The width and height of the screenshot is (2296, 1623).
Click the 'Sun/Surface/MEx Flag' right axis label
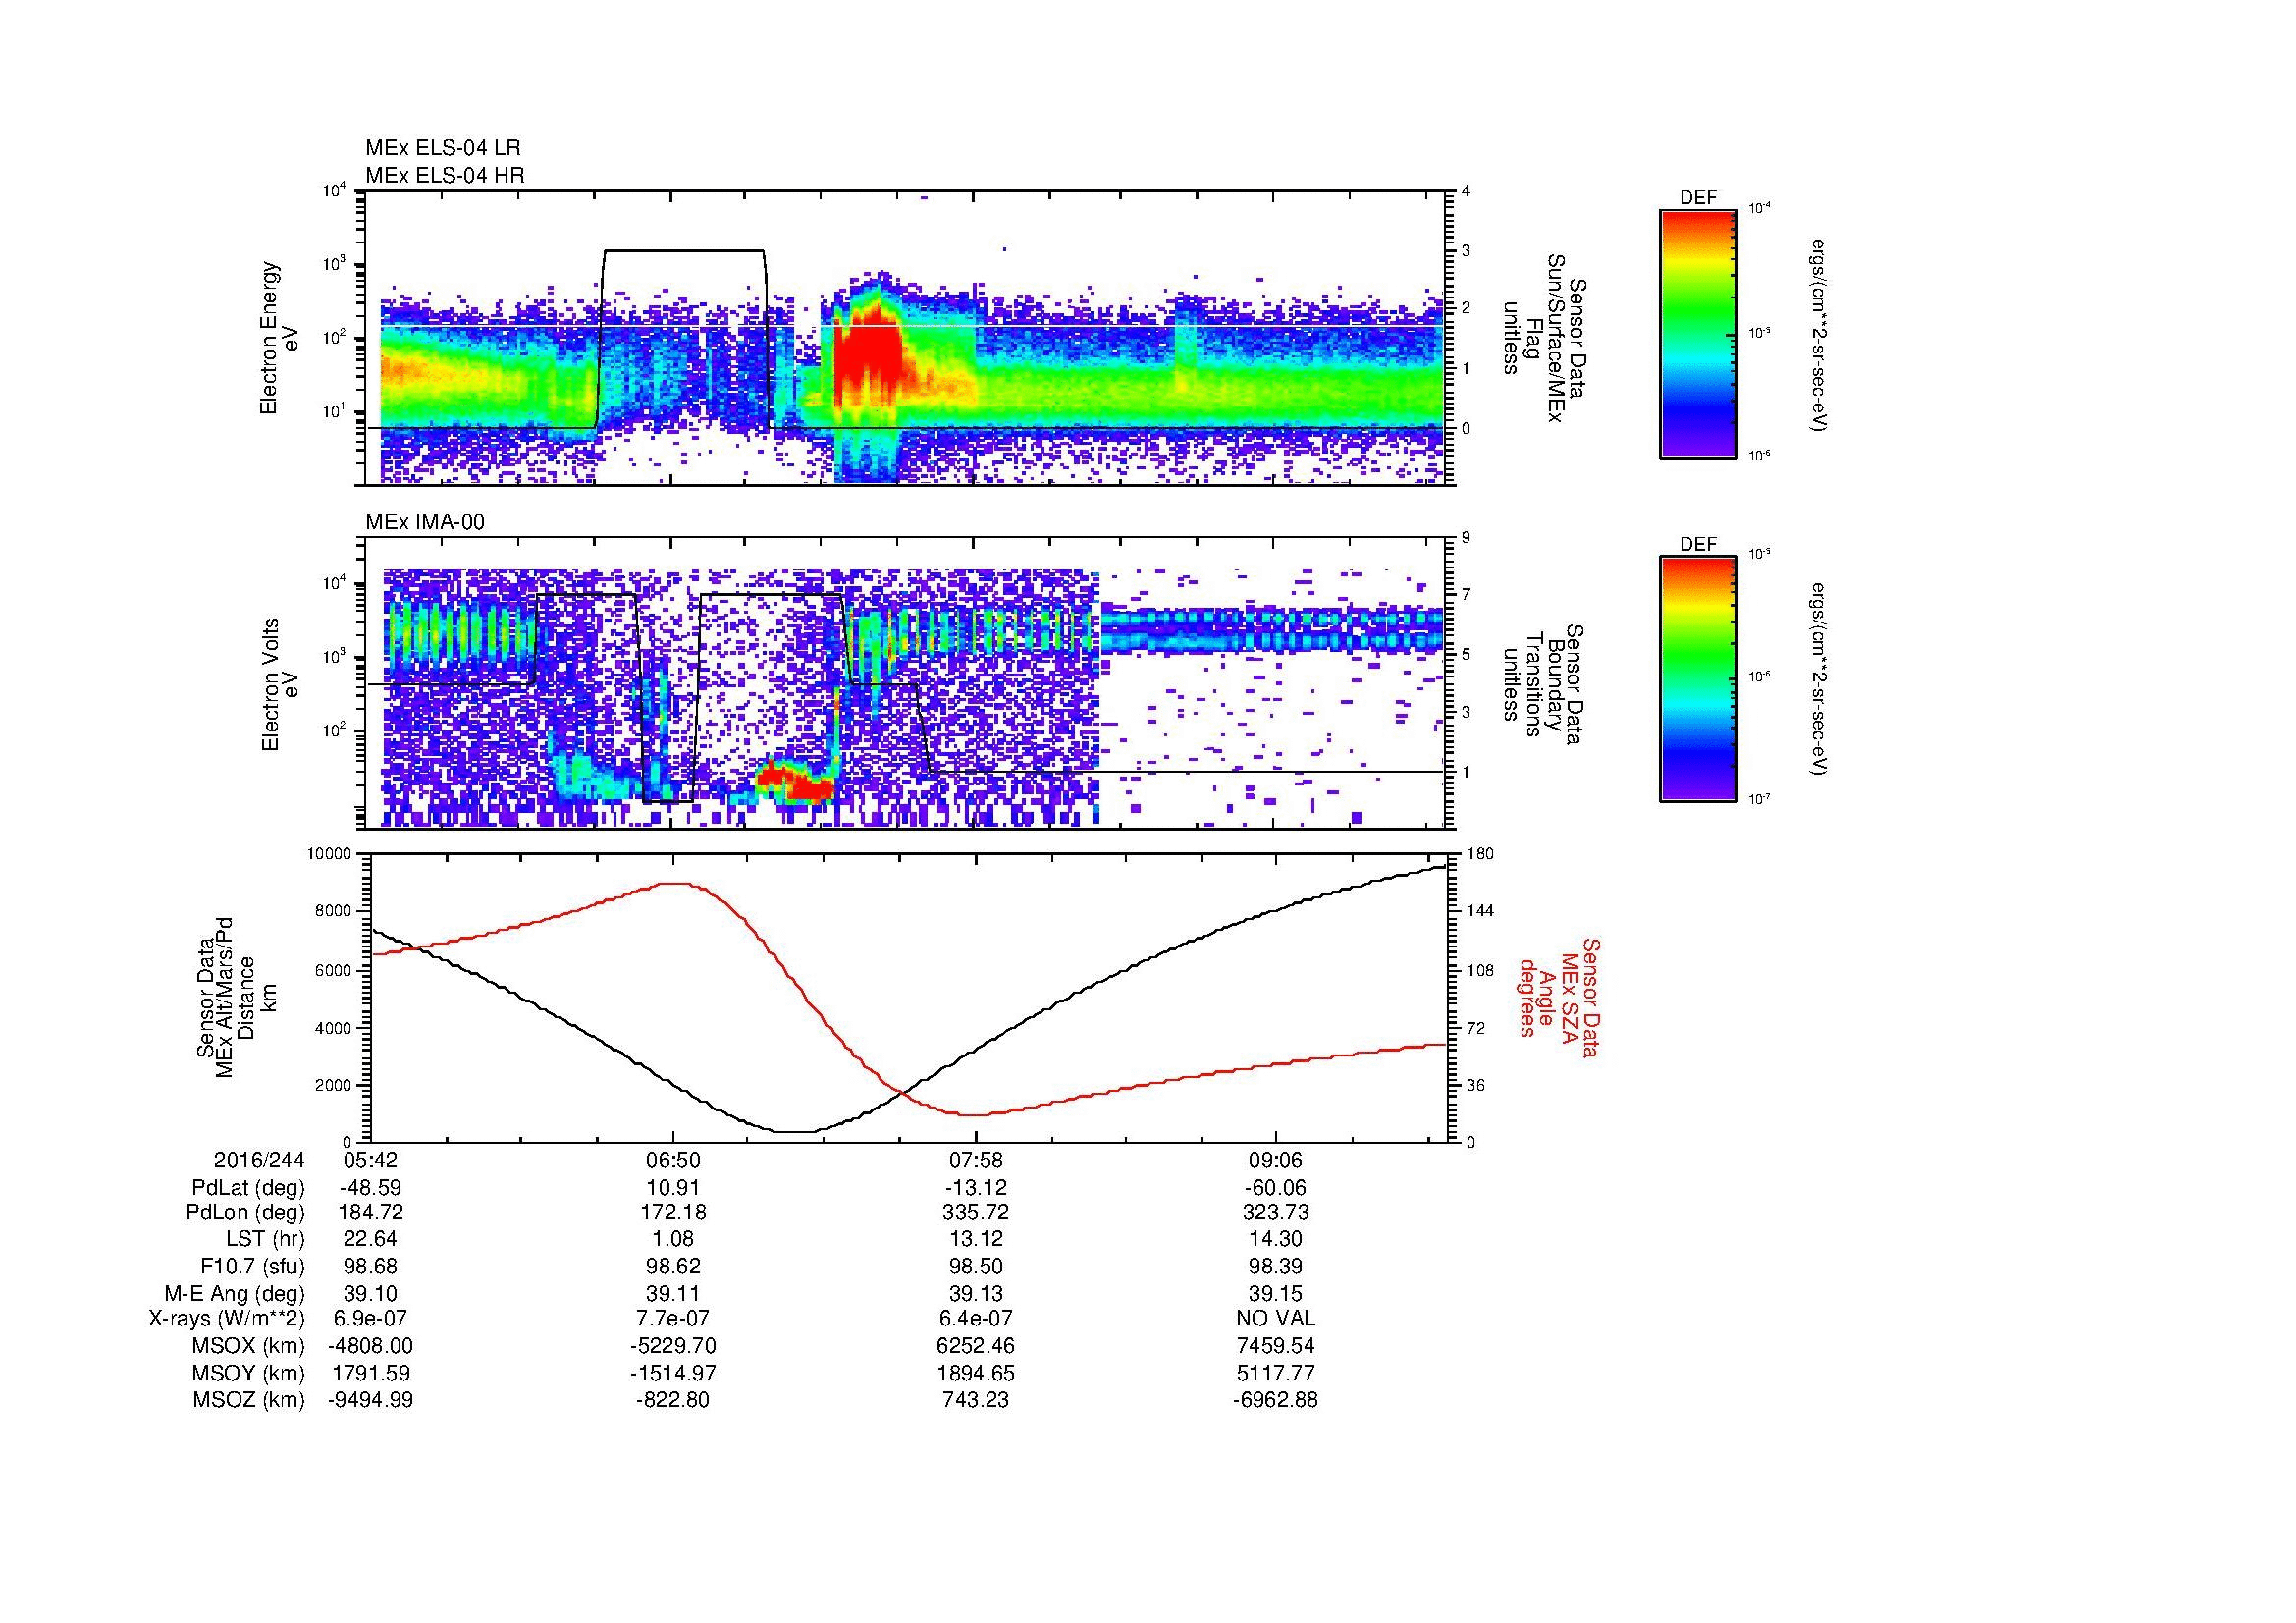pyautogui.click(x=1543, y=339)
